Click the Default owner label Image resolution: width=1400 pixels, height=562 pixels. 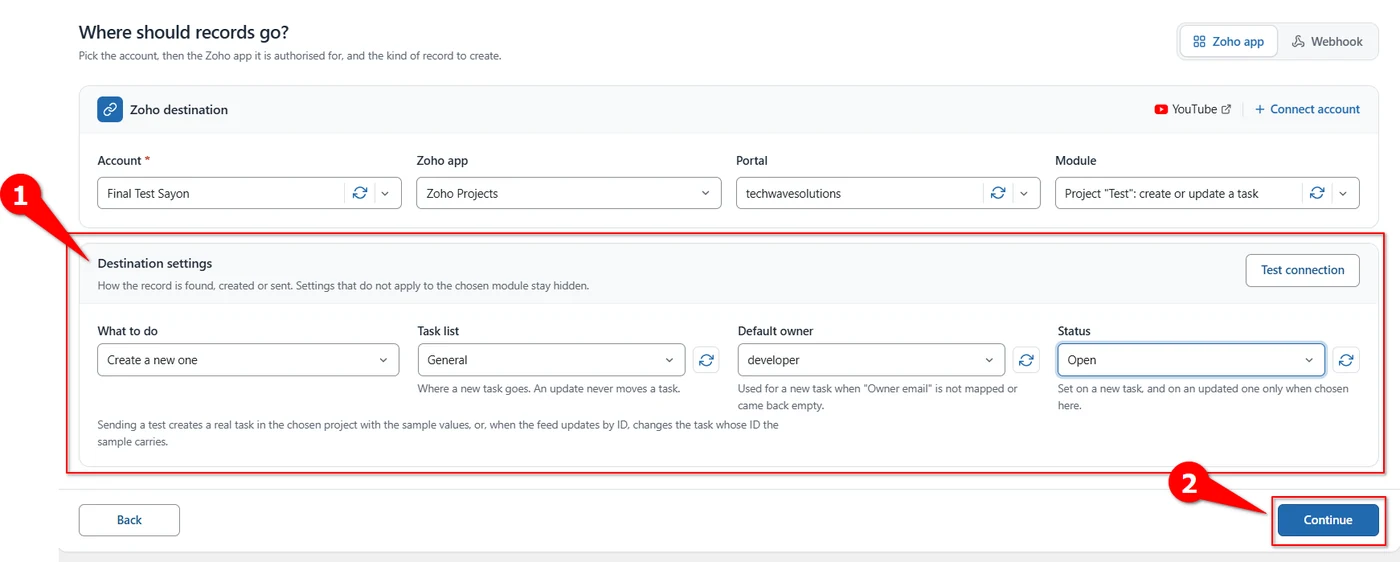coord(776,331)
